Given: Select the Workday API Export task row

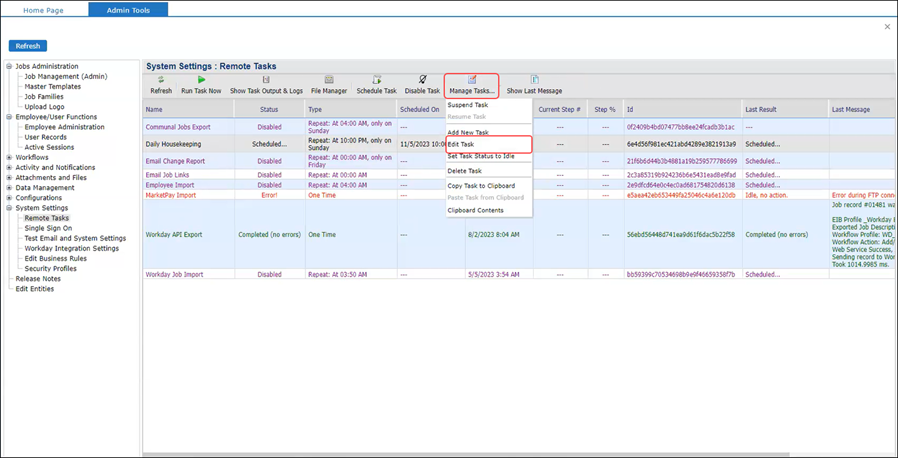Looking at the screenshot, I should click(x=174, y=235).
